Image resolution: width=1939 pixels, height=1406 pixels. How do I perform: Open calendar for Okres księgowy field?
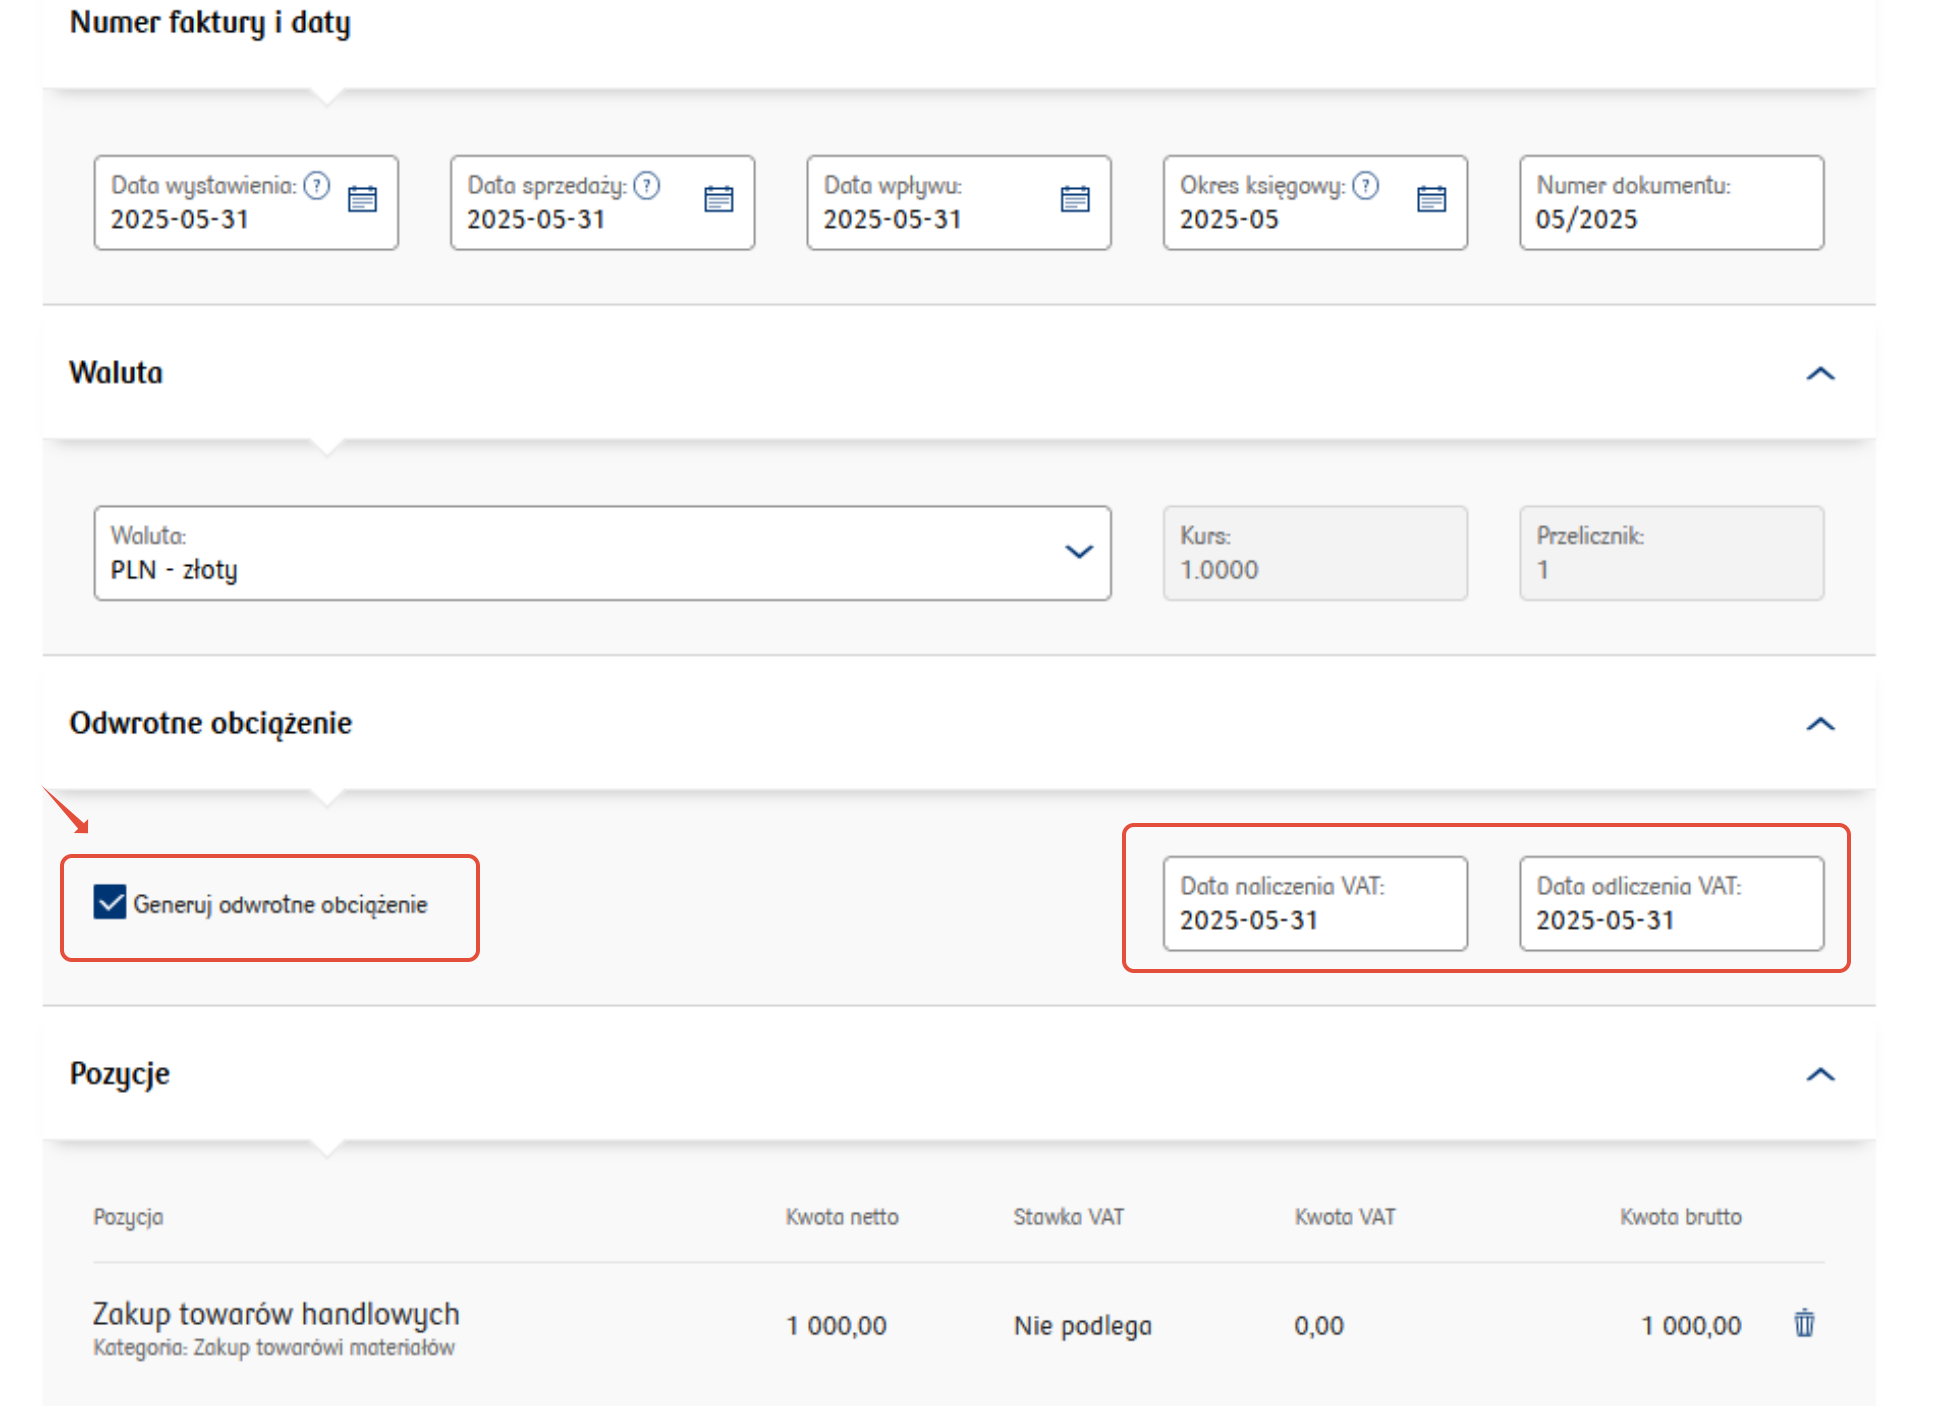(1431, 200)
